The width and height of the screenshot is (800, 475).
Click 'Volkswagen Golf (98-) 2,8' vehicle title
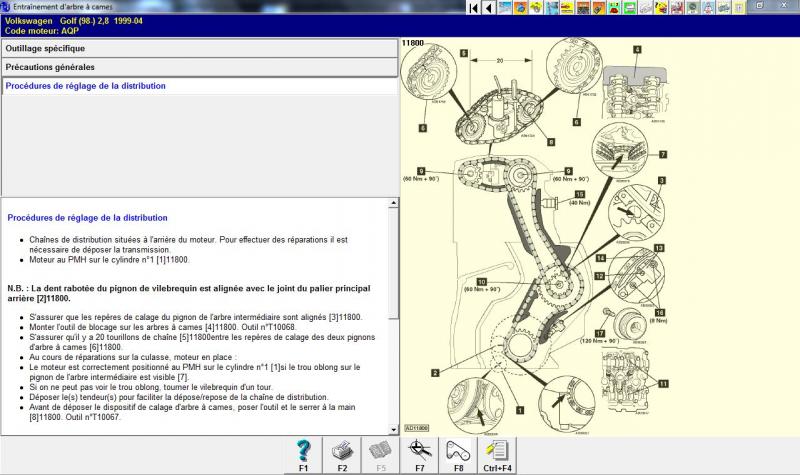coord(73,21)
